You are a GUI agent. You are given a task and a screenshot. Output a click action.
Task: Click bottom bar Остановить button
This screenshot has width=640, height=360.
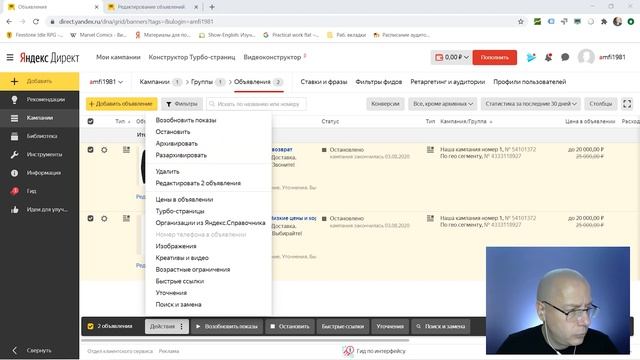pos(290,327)
